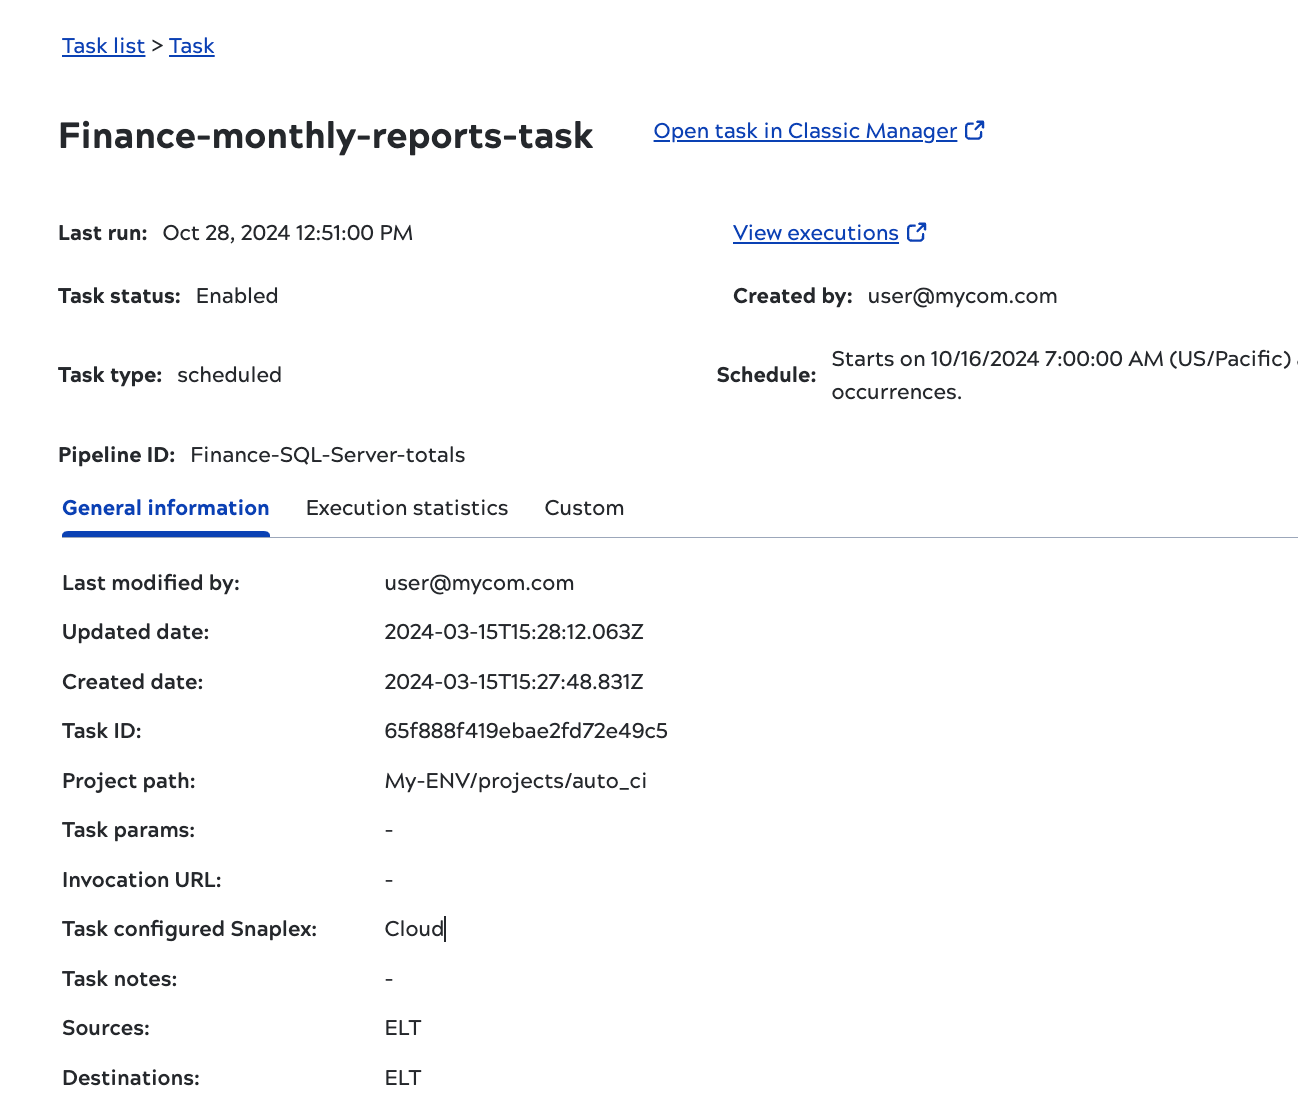This screenshot has height=1116, width=1298.
Task: Click the Task ID 65f888f419ebae2fd72e49c5
Action: pyautogui.click(x=526, y=731)
